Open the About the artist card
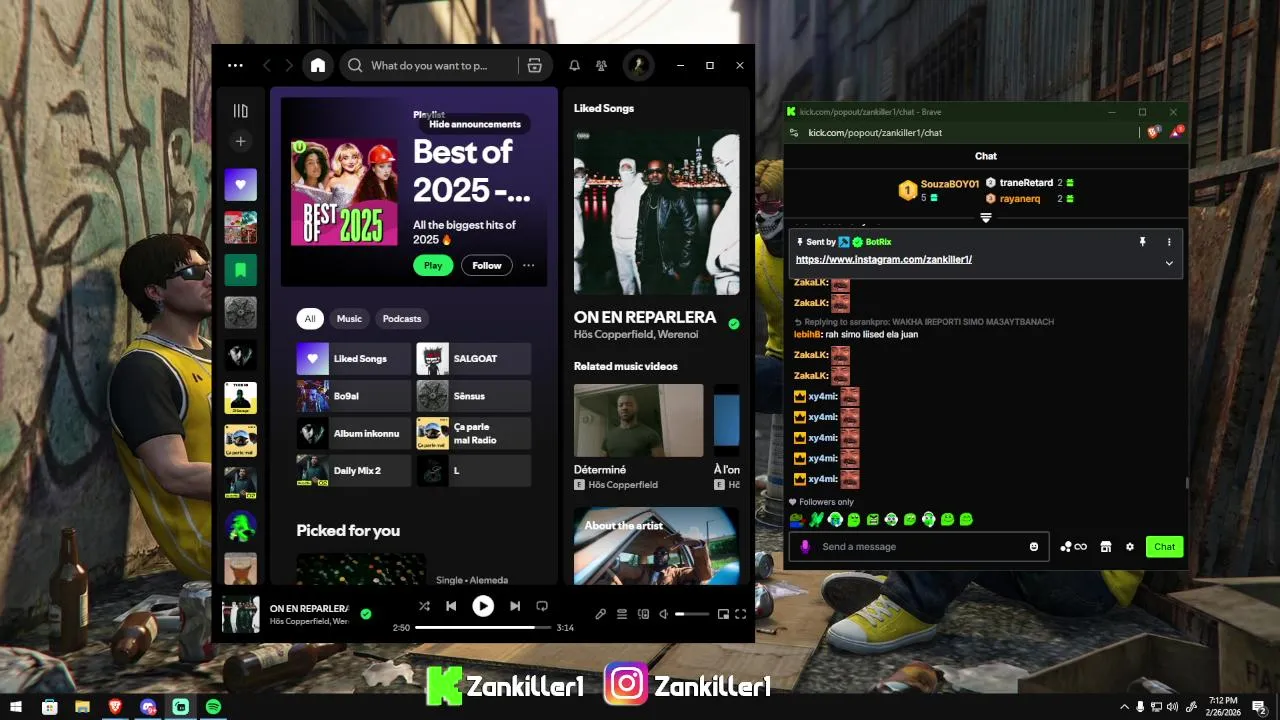Image resolution: width=1280 pixels, height=720 pixels. 656,546
